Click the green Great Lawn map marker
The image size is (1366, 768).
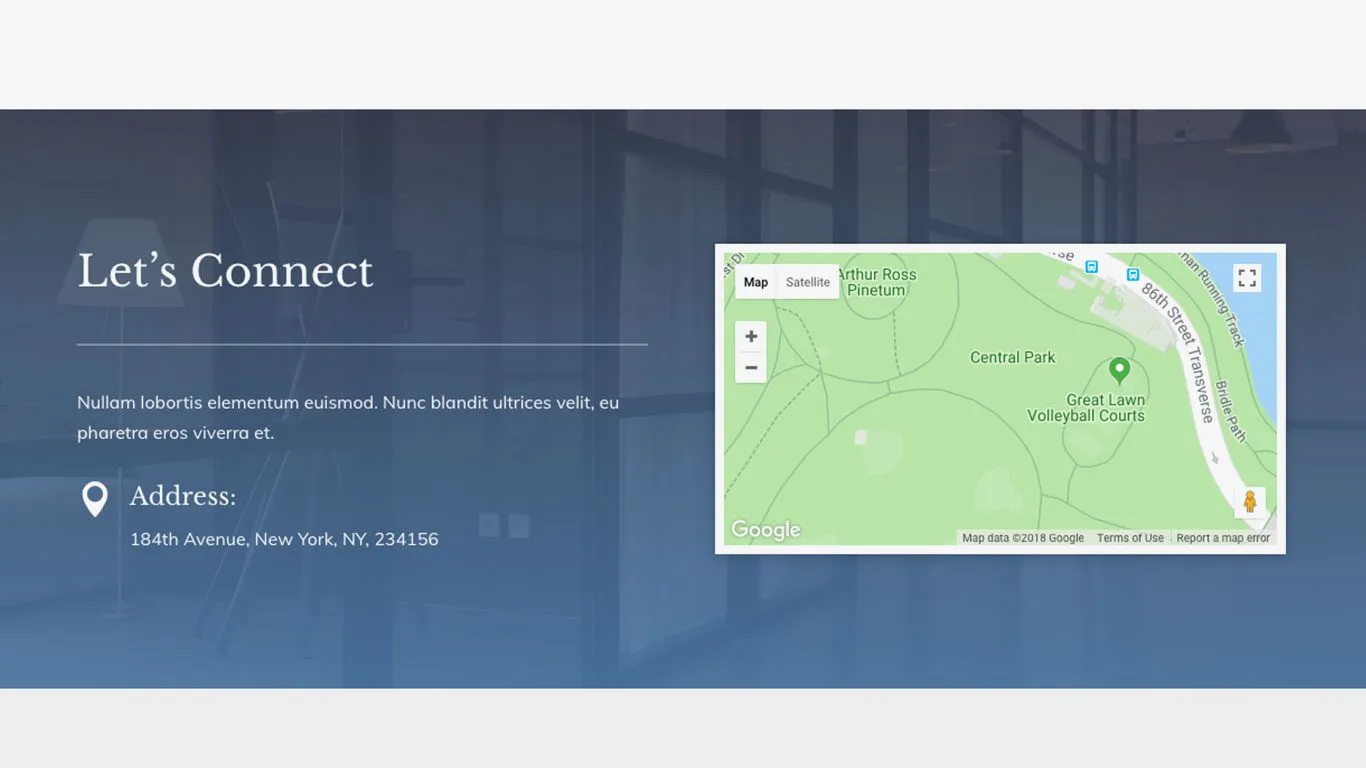coord(1119,370)
